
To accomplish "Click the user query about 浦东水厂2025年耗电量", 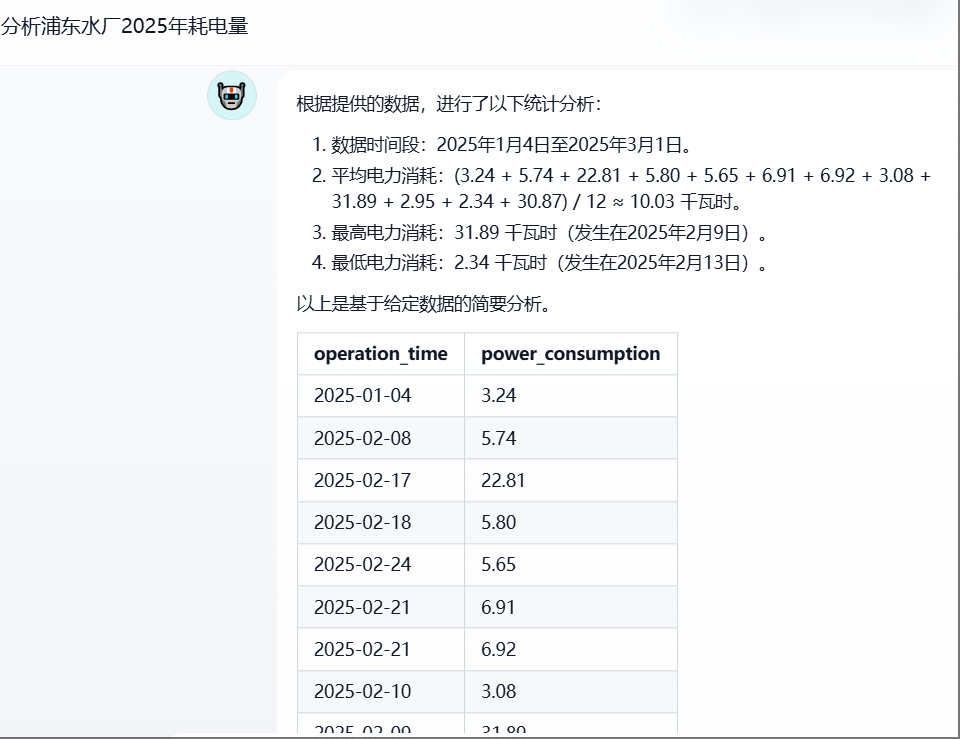I will [124, 27].
